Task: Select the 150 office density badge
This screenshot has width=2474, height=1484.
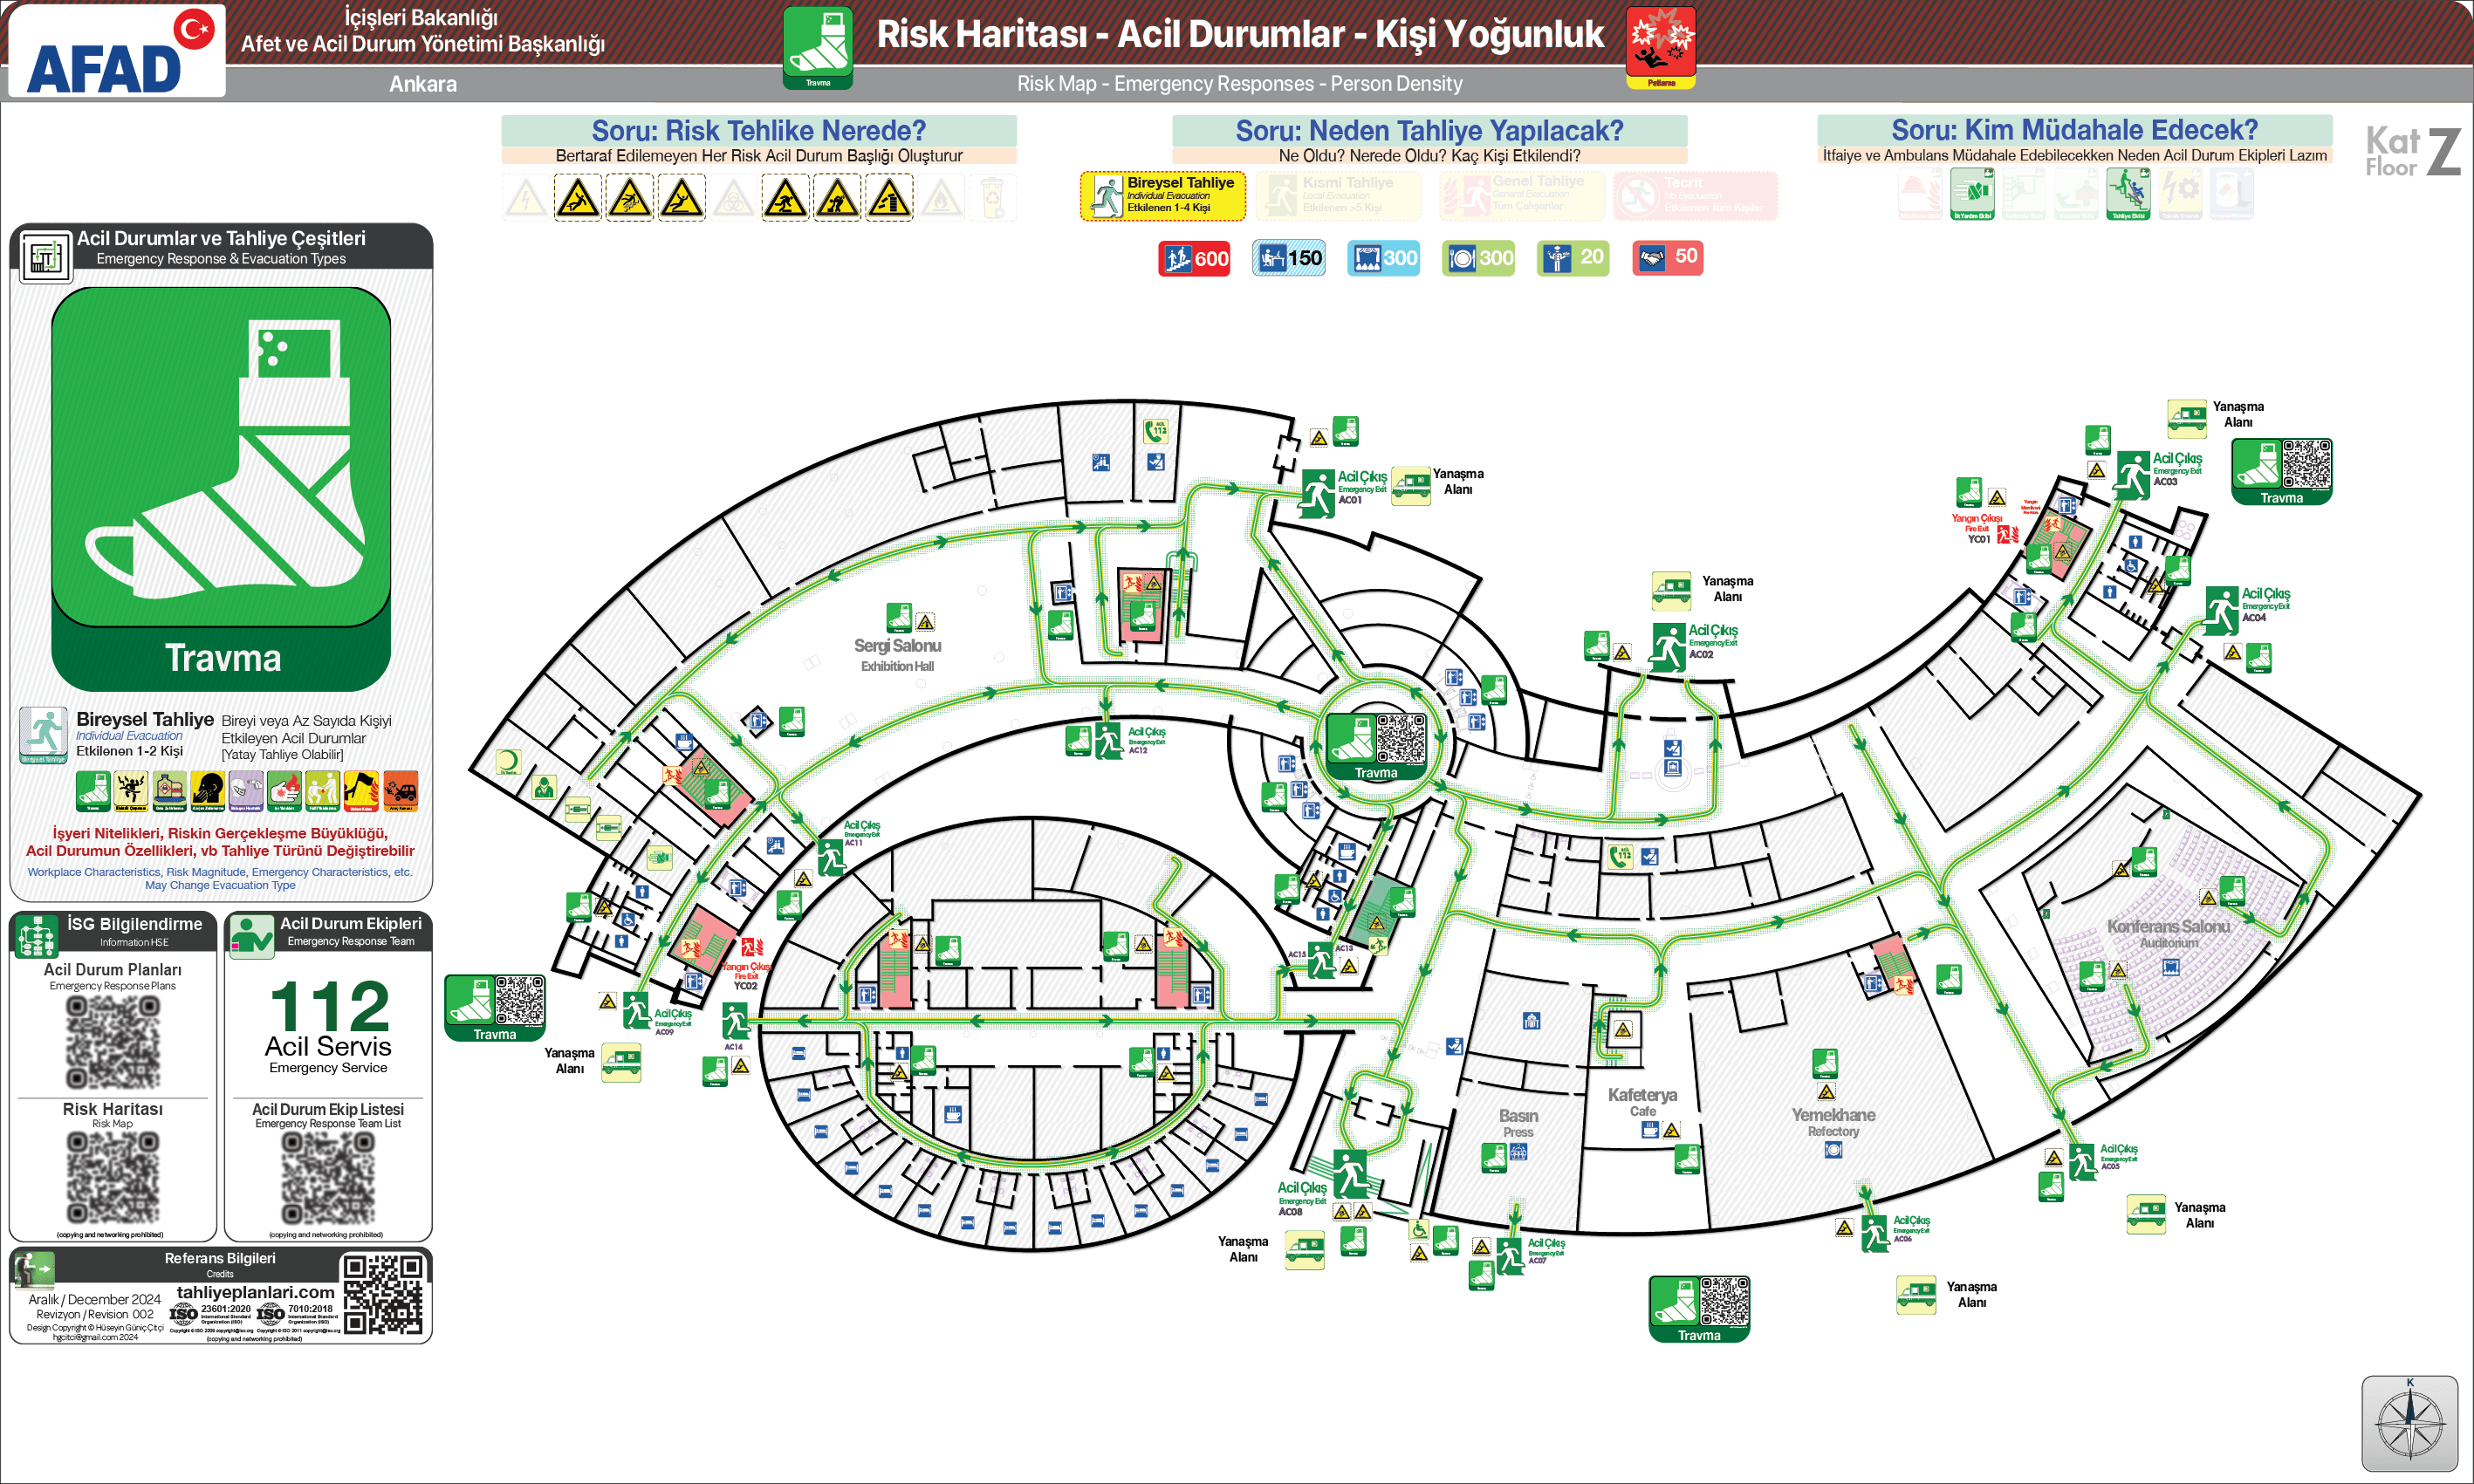Action: 1289,258
